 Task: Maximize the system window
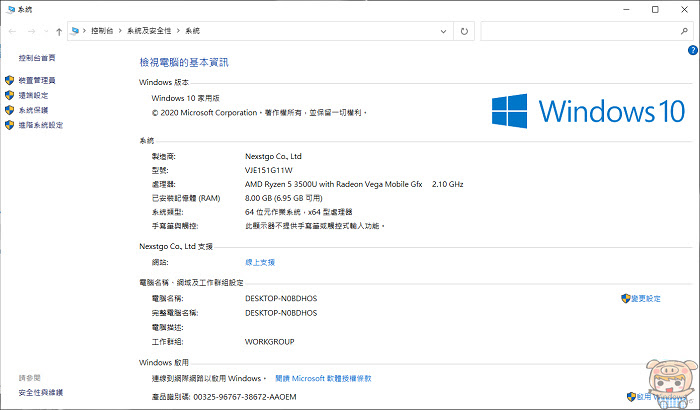point(655,9)
